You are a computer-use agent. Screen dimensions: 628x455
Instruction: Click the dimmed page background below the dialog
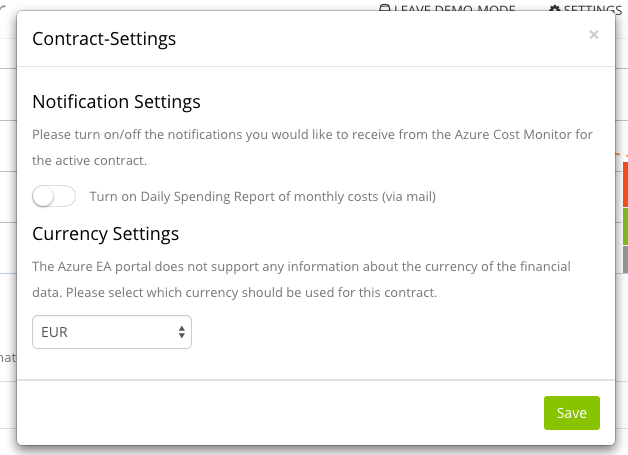pos(300,450)
